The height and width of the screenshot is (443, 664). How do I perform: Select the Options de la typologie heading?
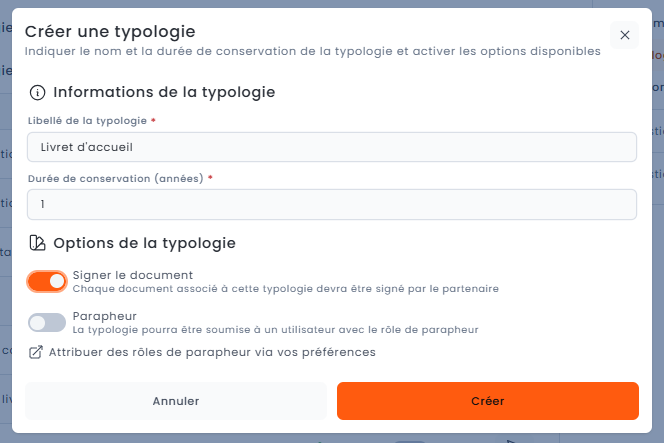(144, 243)
